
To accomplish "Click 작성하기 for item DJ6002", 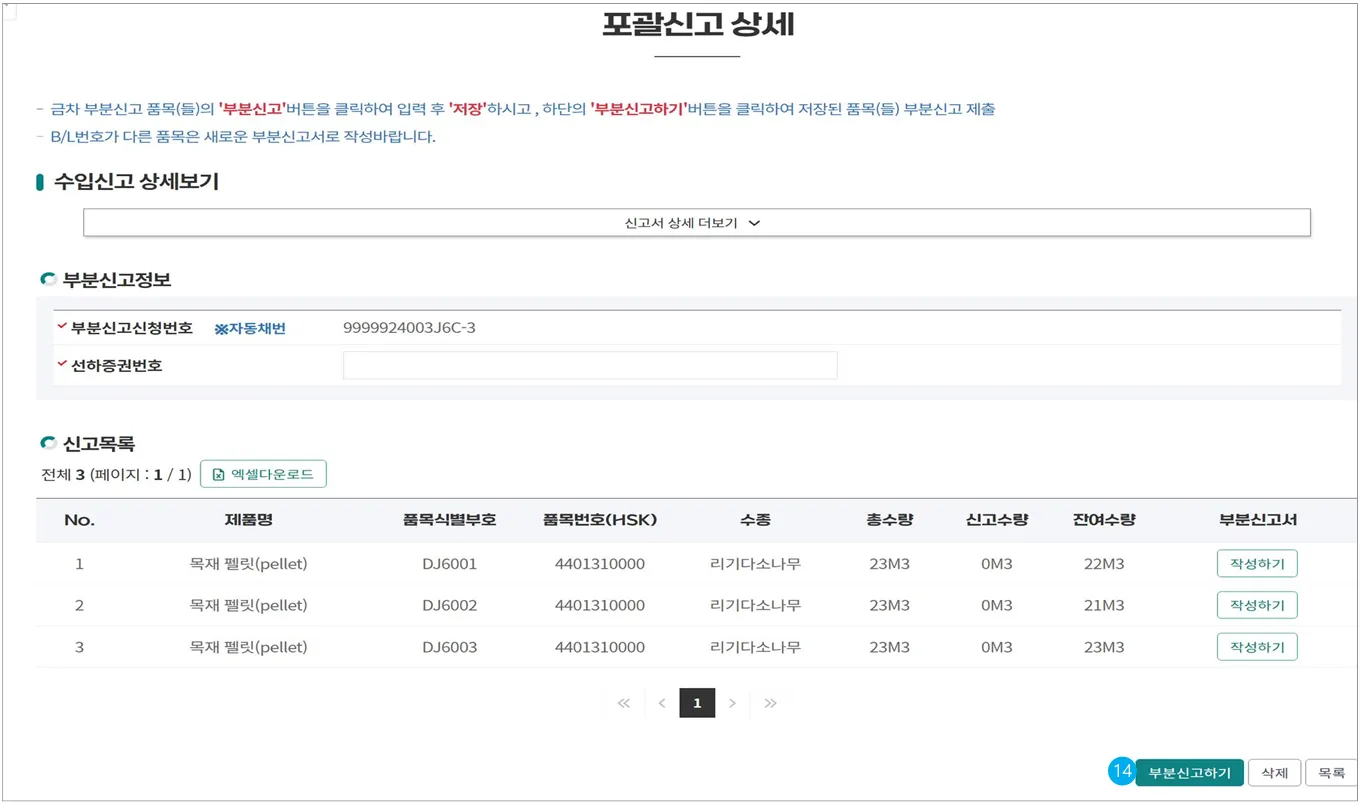I will 1256,606.
